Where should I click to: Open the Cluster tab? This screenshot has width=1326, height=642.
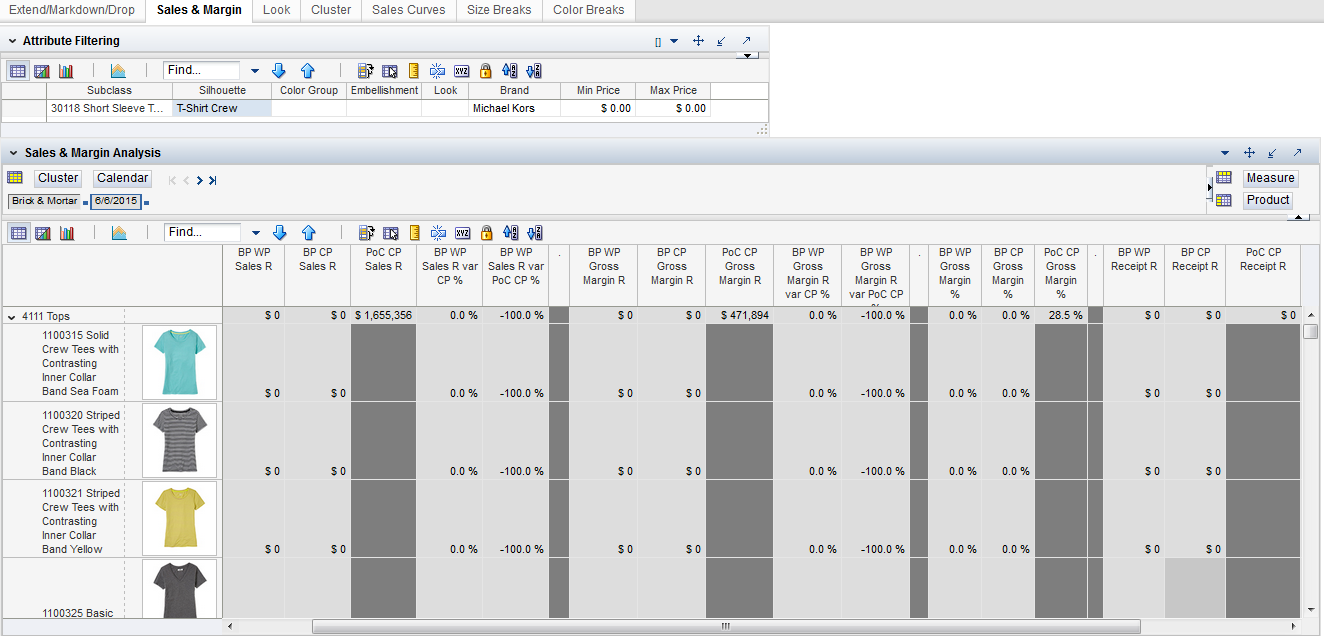click(x=331, y=10)
